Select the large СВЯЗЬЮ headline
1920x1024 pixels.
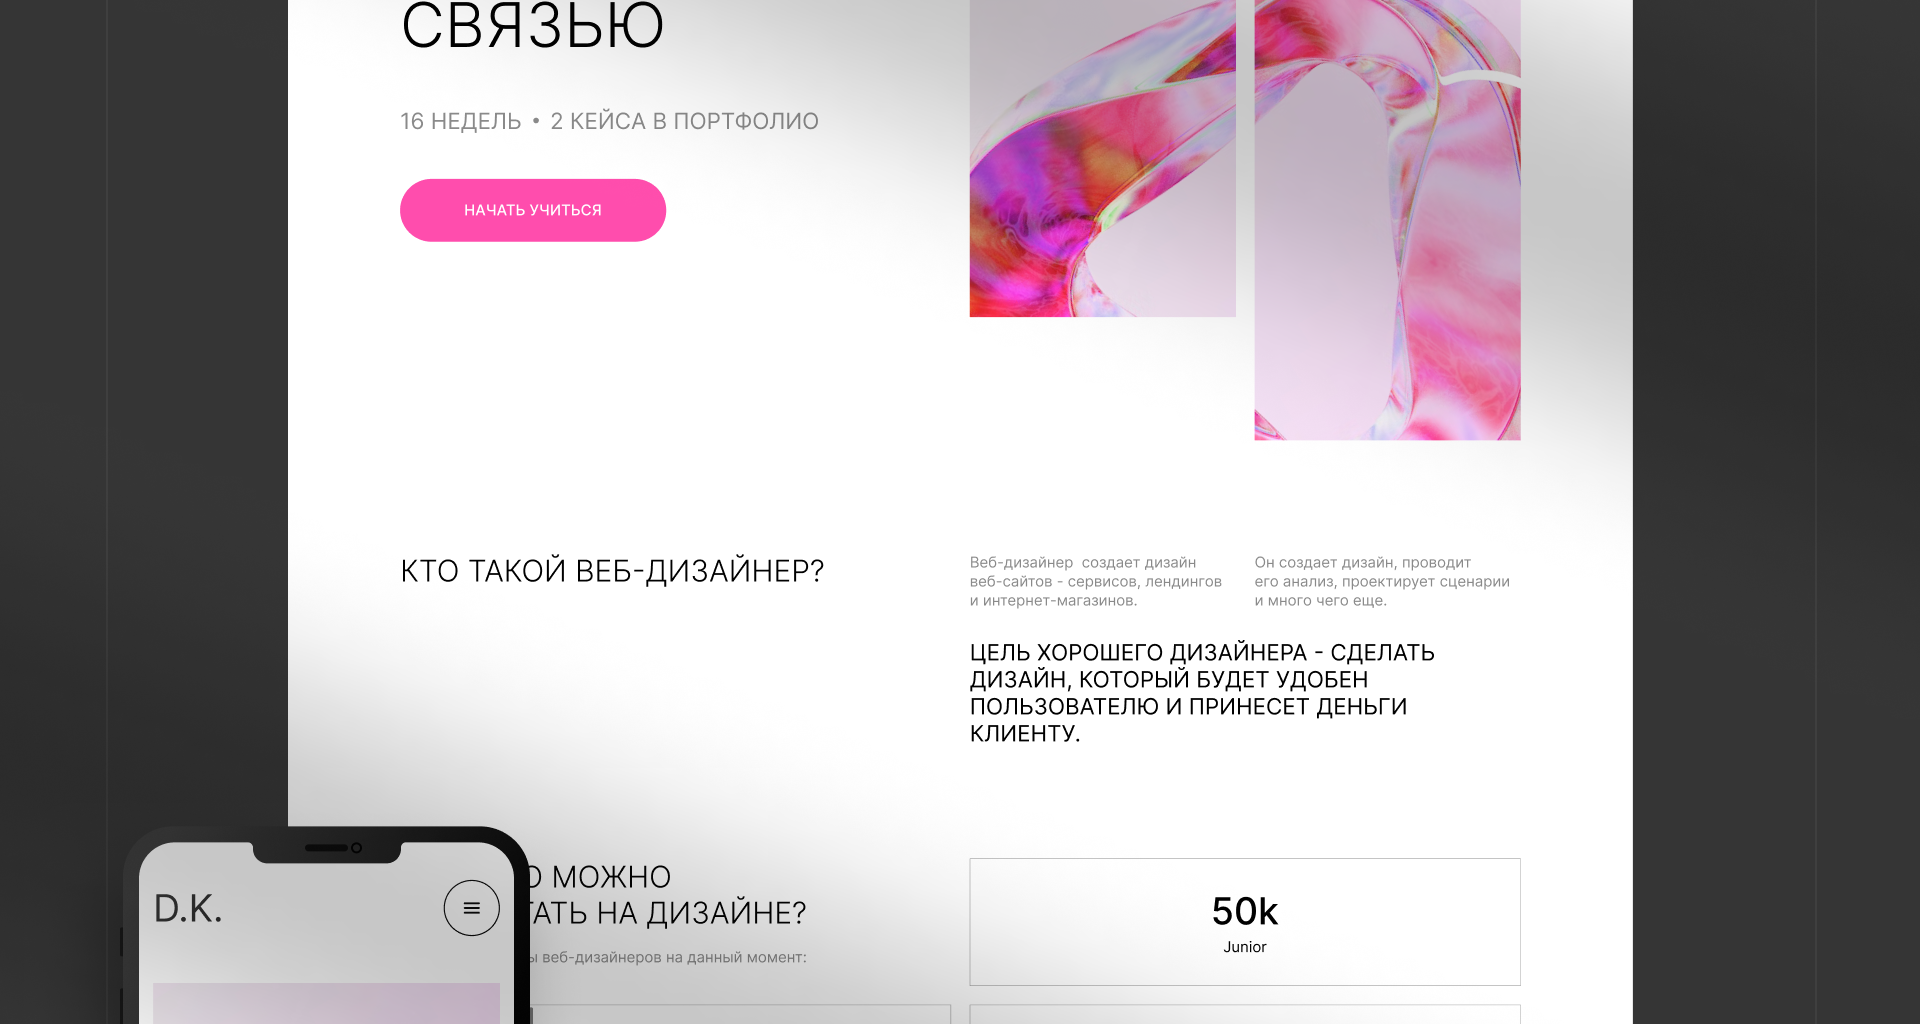533,25
